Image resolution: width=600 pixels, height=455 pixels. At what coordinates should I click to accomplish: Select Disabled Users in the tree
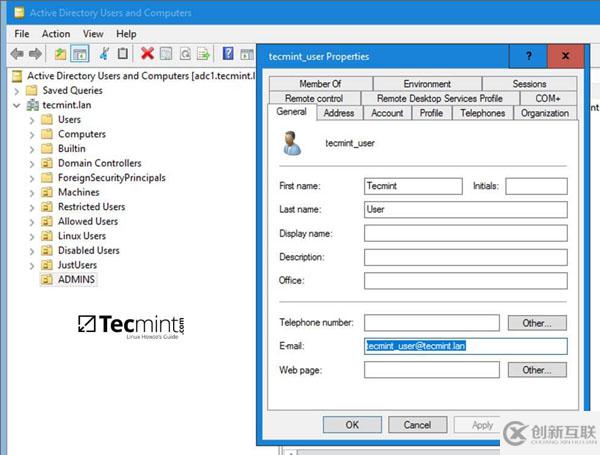89,250
